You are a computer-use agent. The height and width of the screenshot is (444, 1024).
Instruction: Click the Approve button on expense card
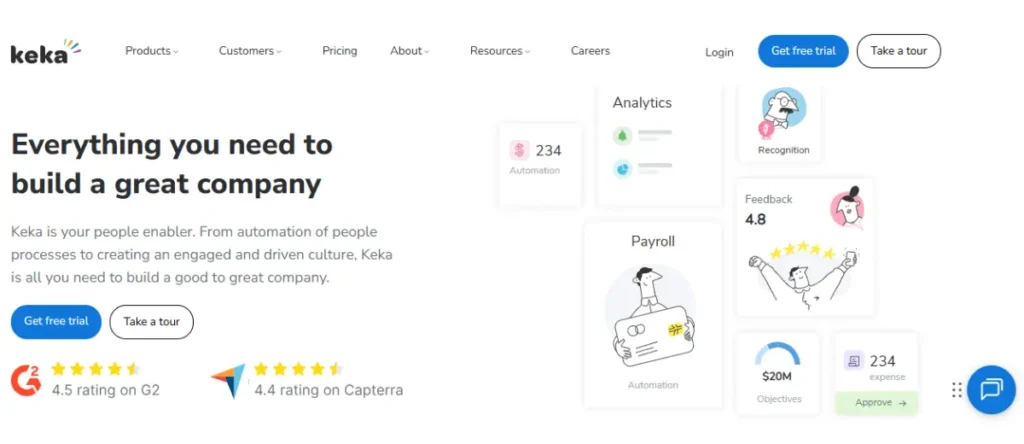tap(876, 403)
